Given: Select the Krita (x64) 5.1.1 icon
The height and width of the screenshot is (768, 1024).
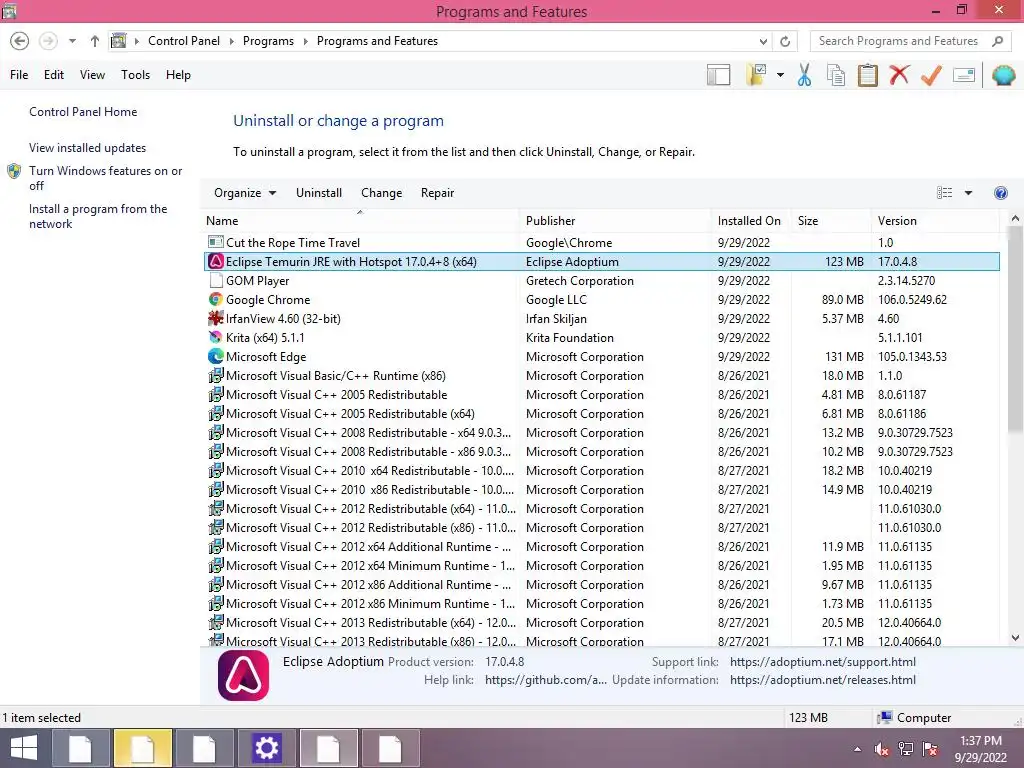Looking at the screenshot, I should point(216,338).
